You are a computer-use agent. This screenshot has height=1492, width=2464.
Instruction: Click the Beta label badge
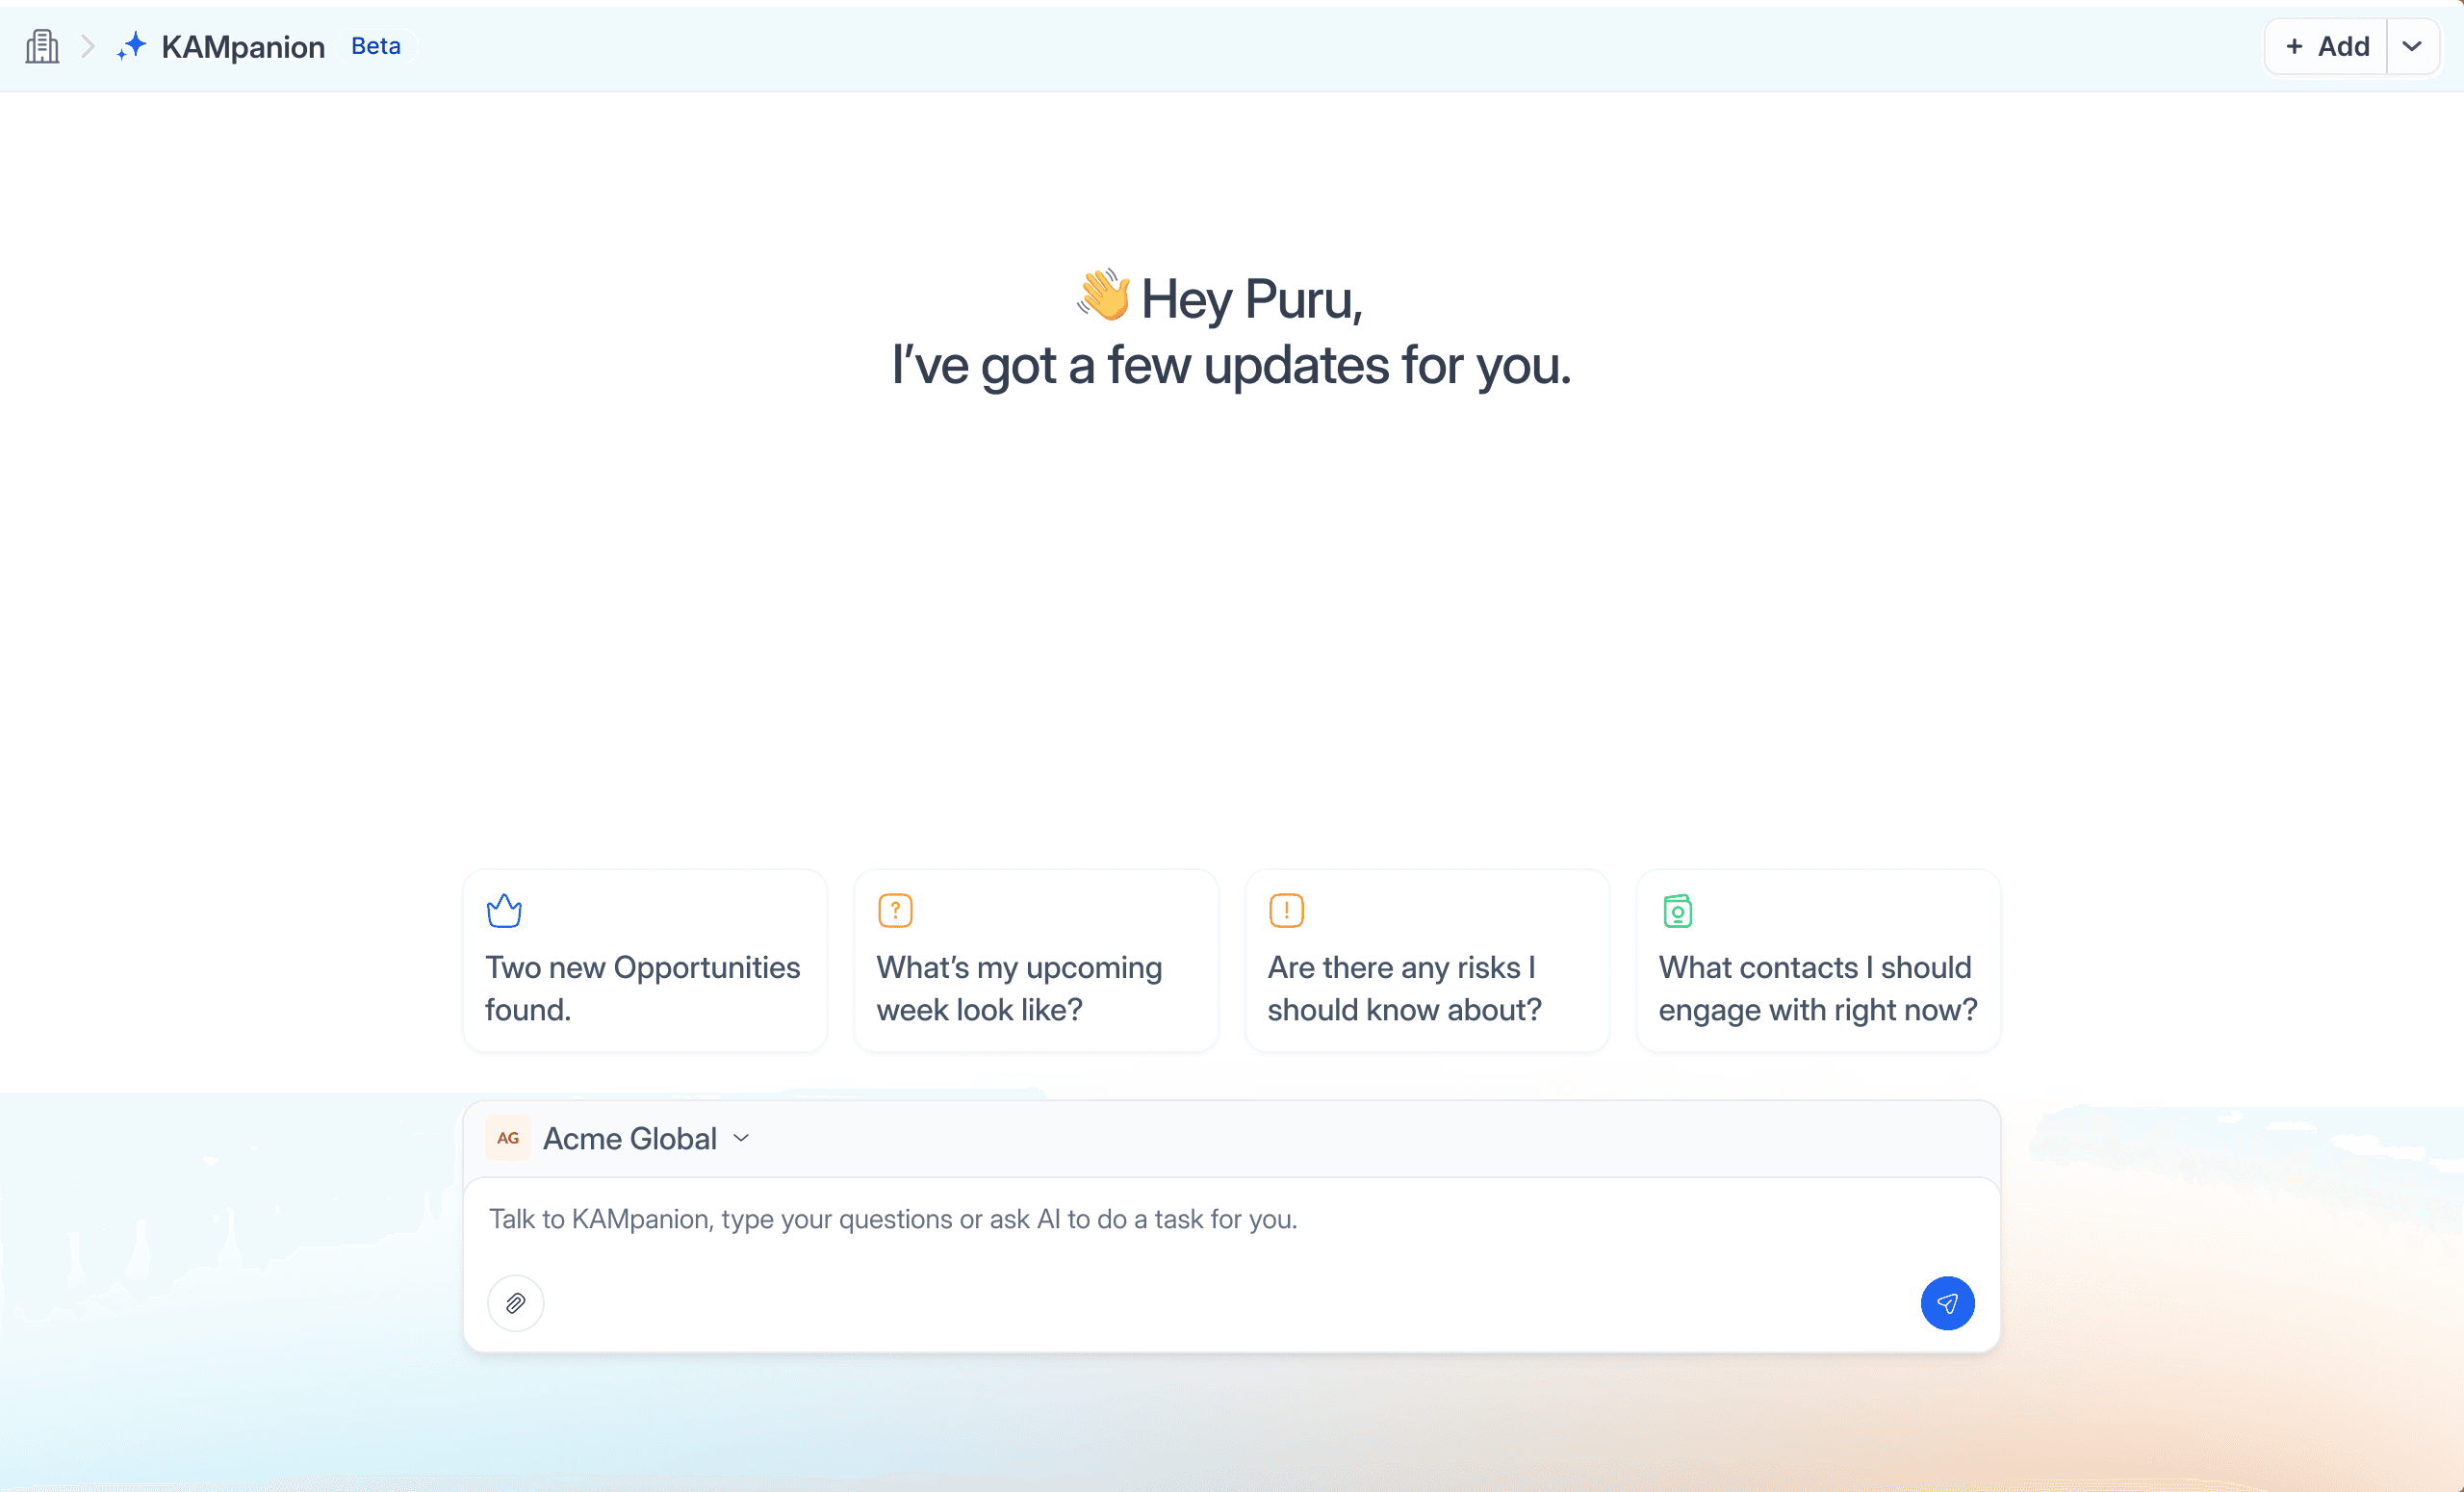(x=376, y=46)
